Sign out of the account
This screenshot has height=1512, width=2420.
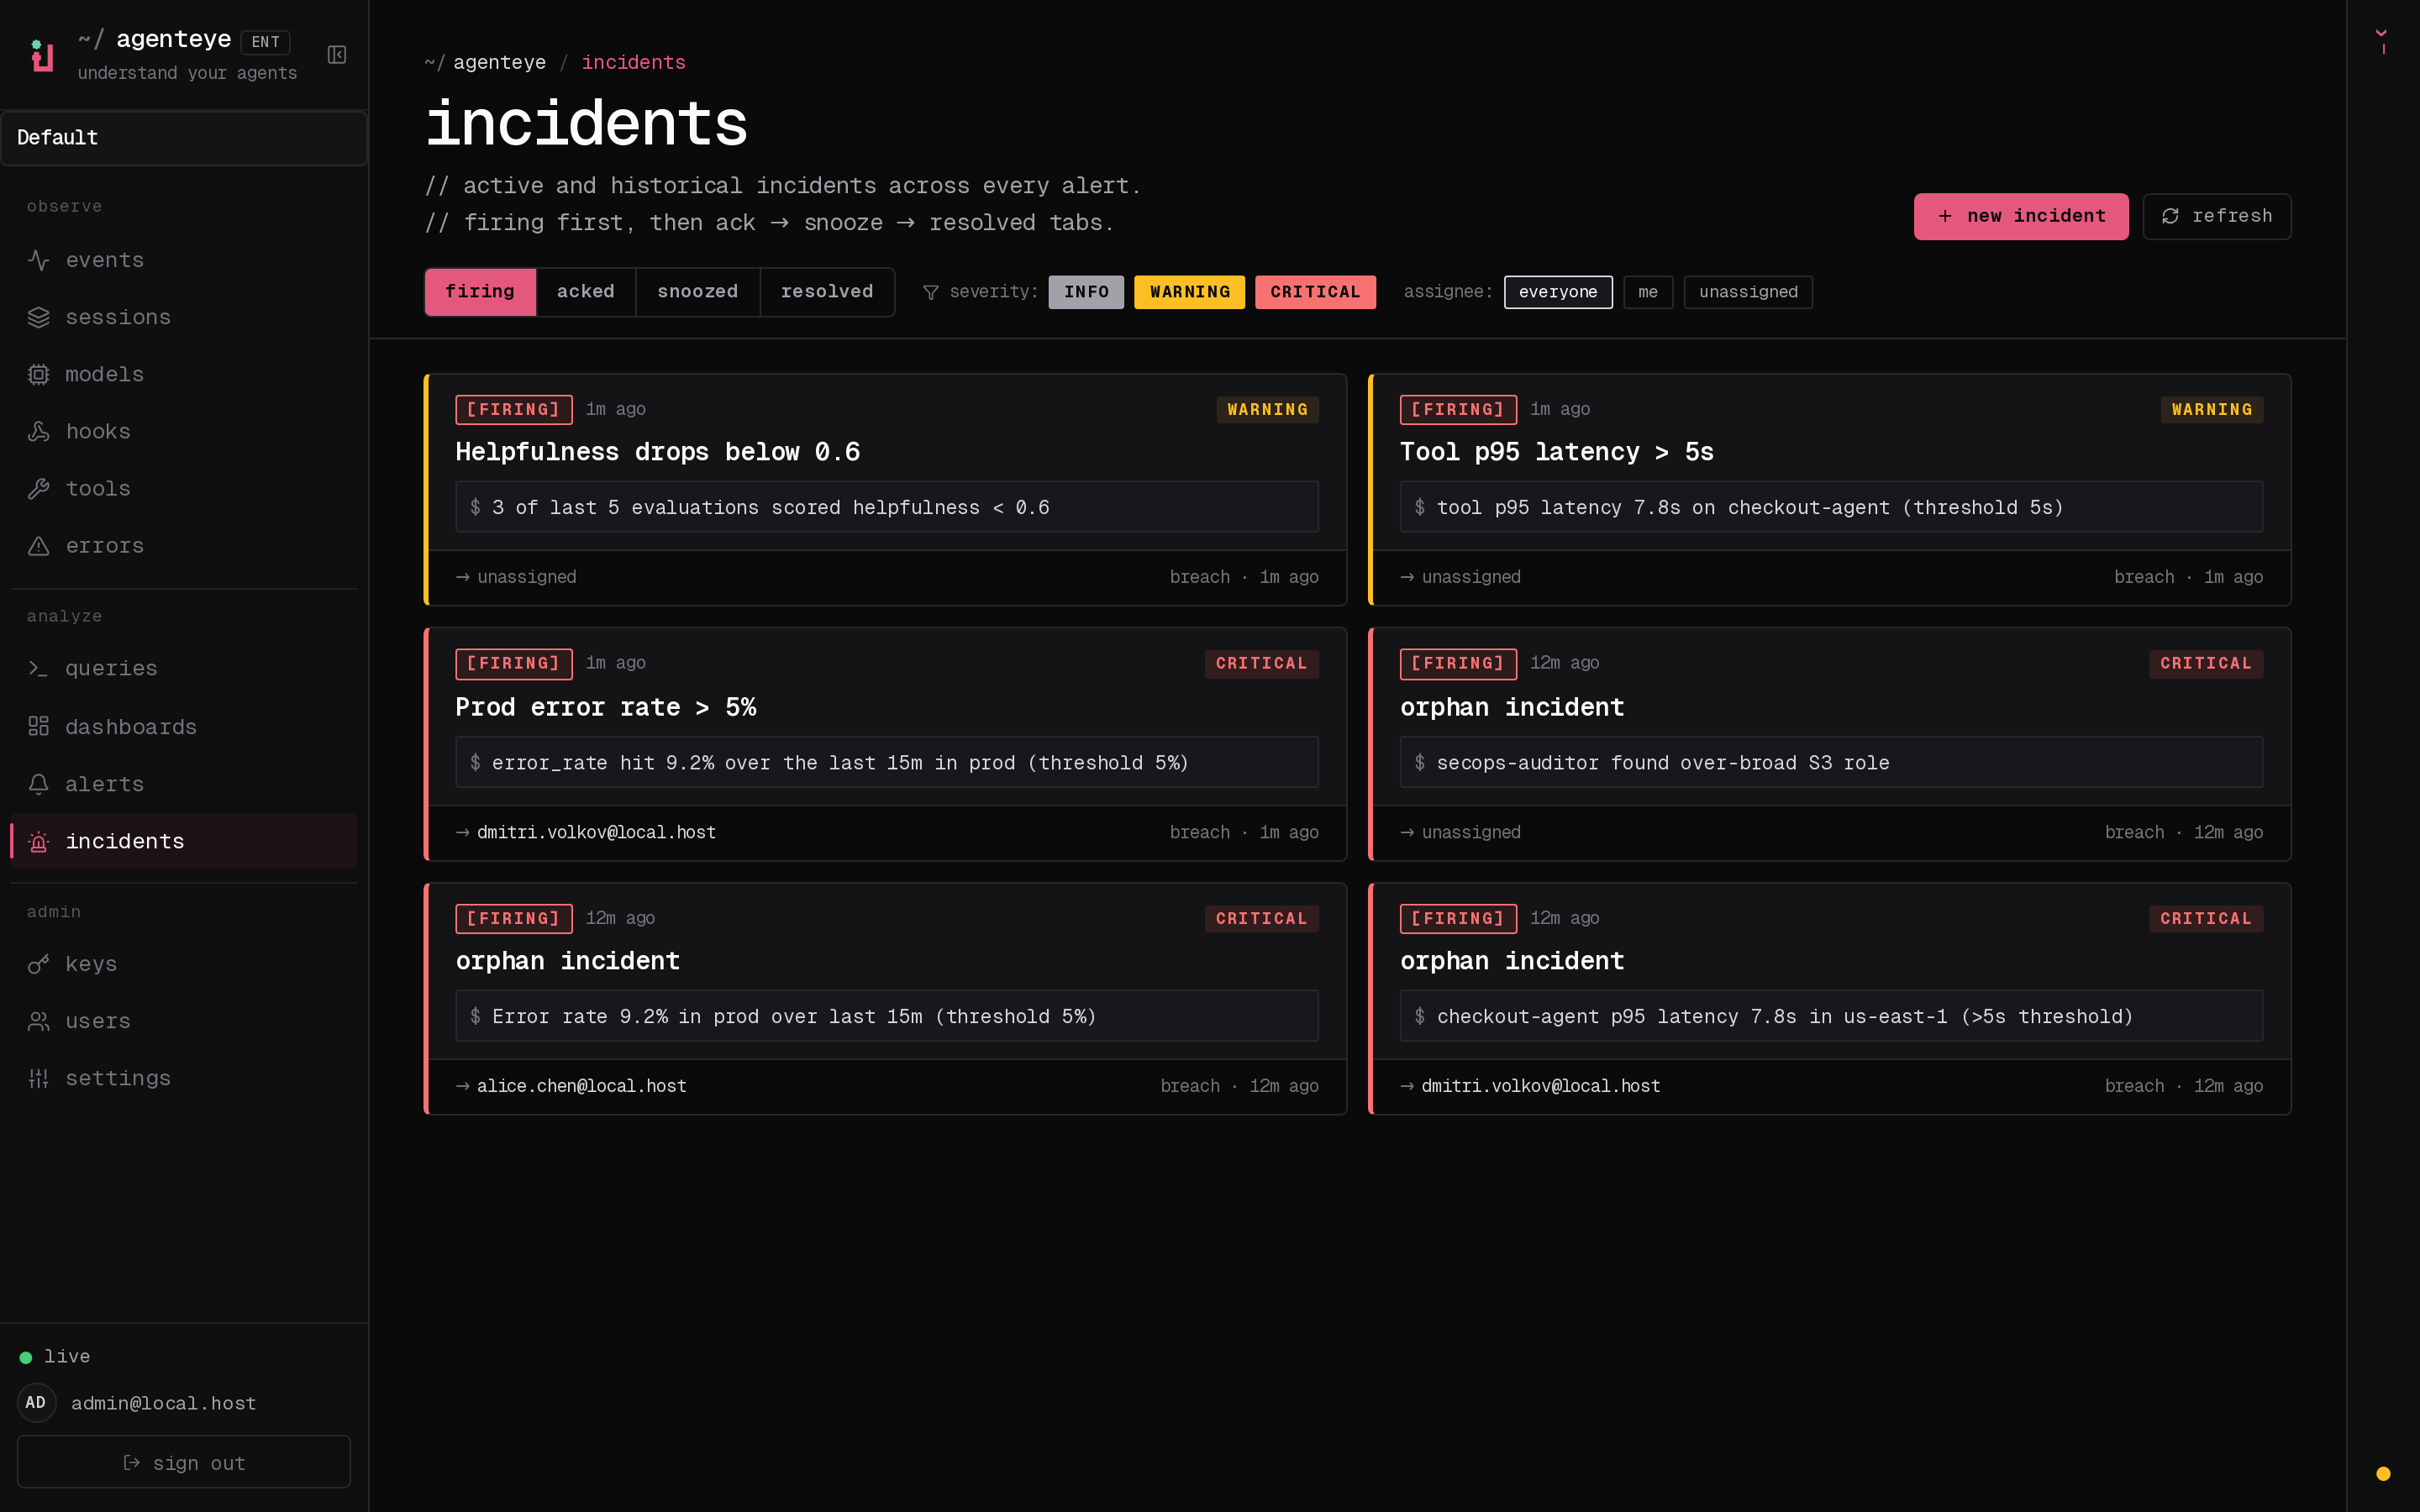184,1462
